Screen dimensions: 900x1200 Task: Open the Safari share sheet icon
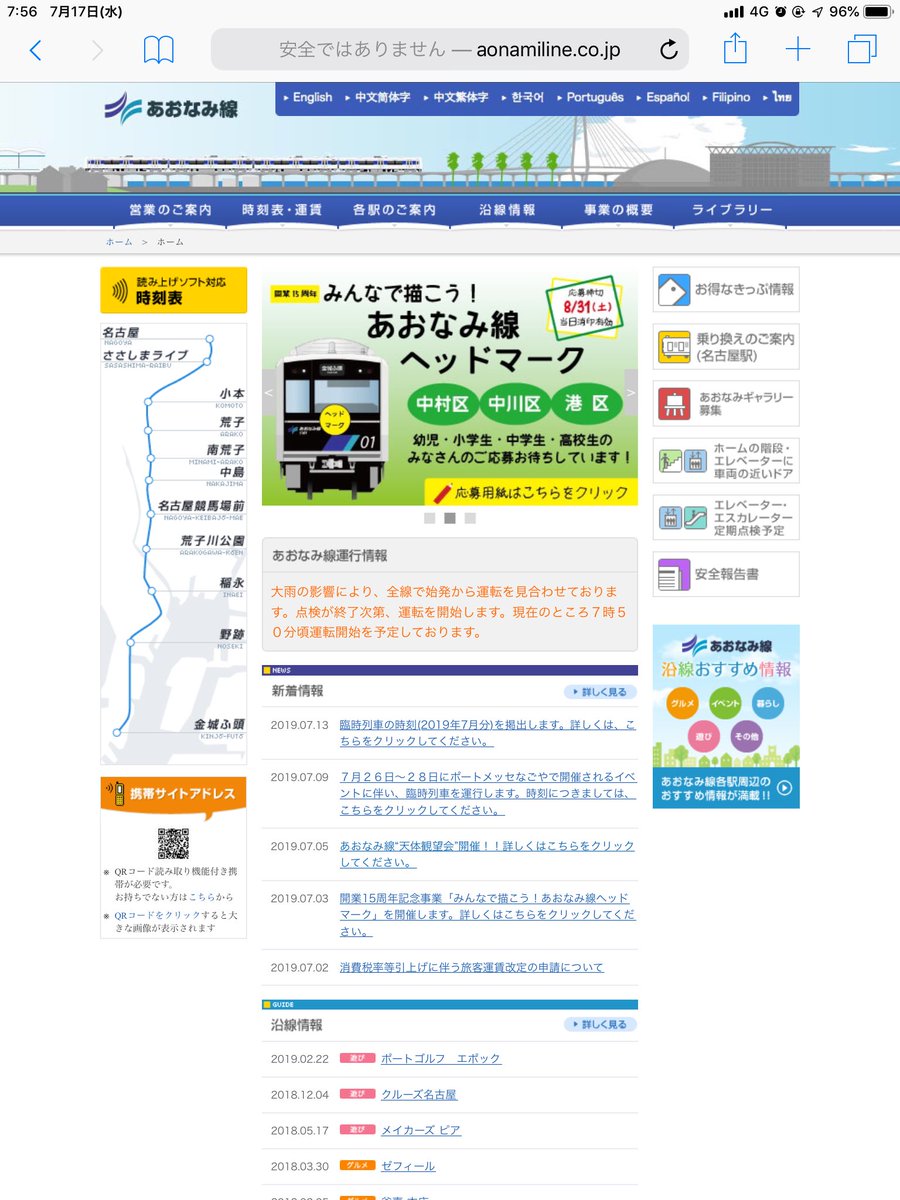click(735, 48)
